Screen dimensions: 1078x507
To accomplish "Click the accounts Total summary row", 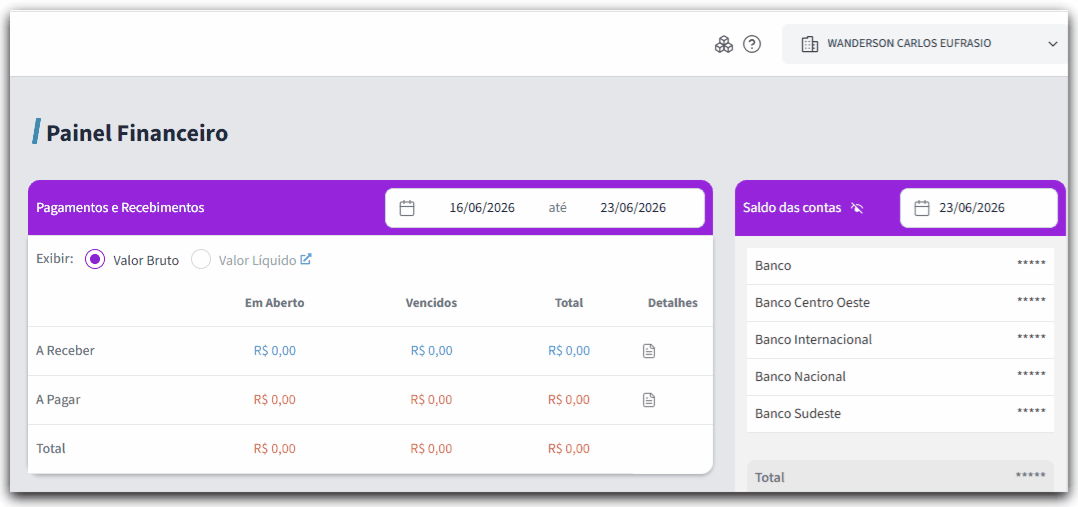I will 900,477.
